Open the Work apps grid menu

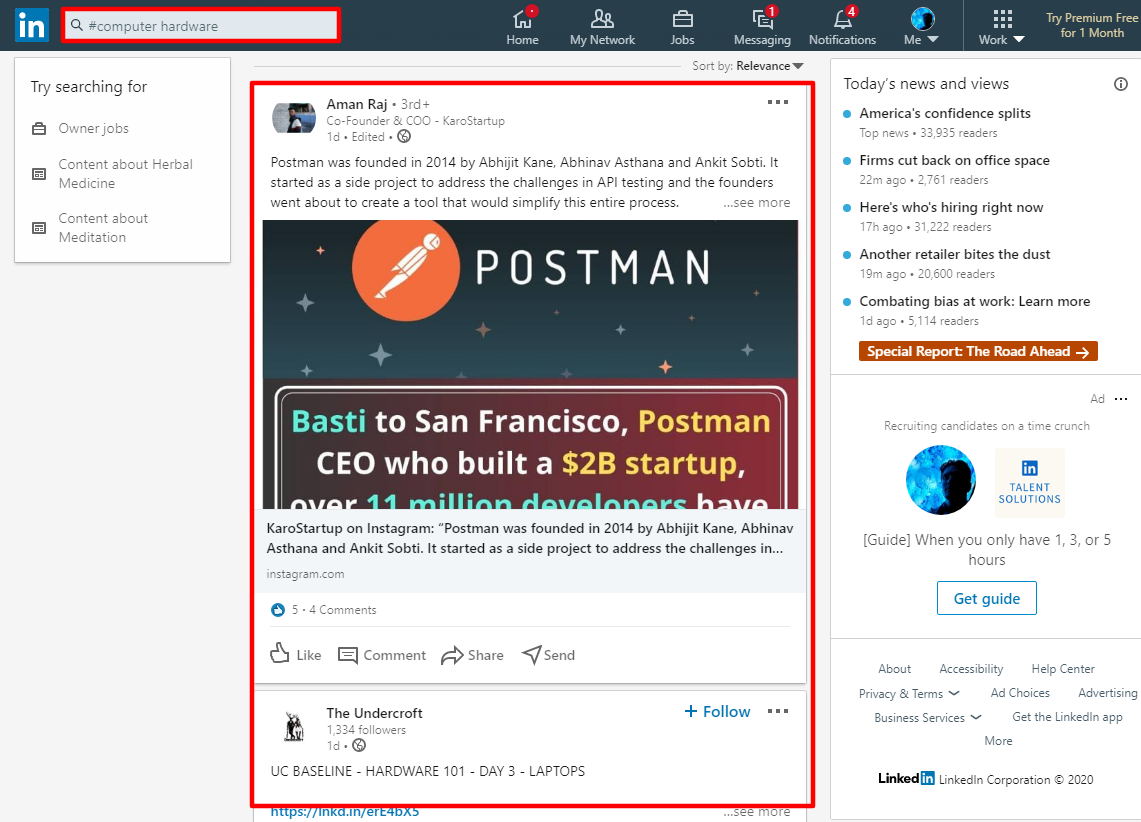click(1002, 26)
